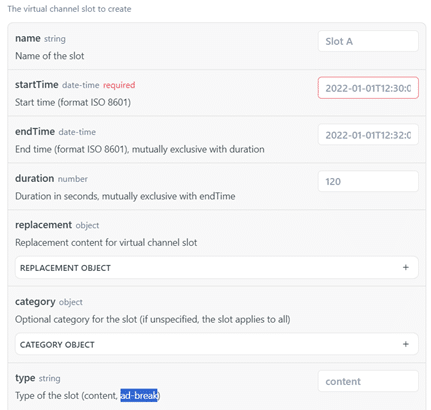Click the startTime date-time input field
Image resolution: width=431 pixels, height=410 pixels.
coord(368,88)
